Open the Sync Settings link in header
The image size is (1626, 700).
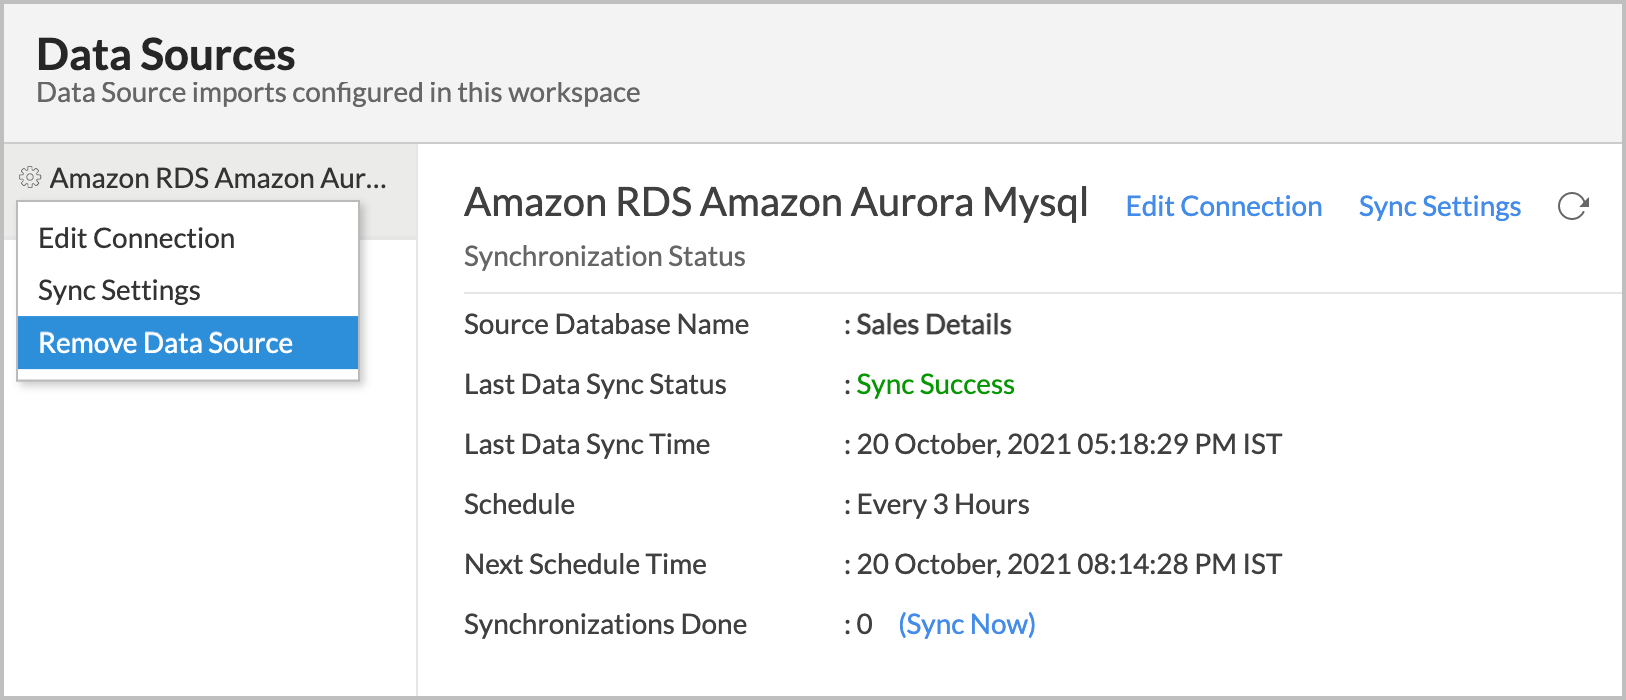(1439, 206)
